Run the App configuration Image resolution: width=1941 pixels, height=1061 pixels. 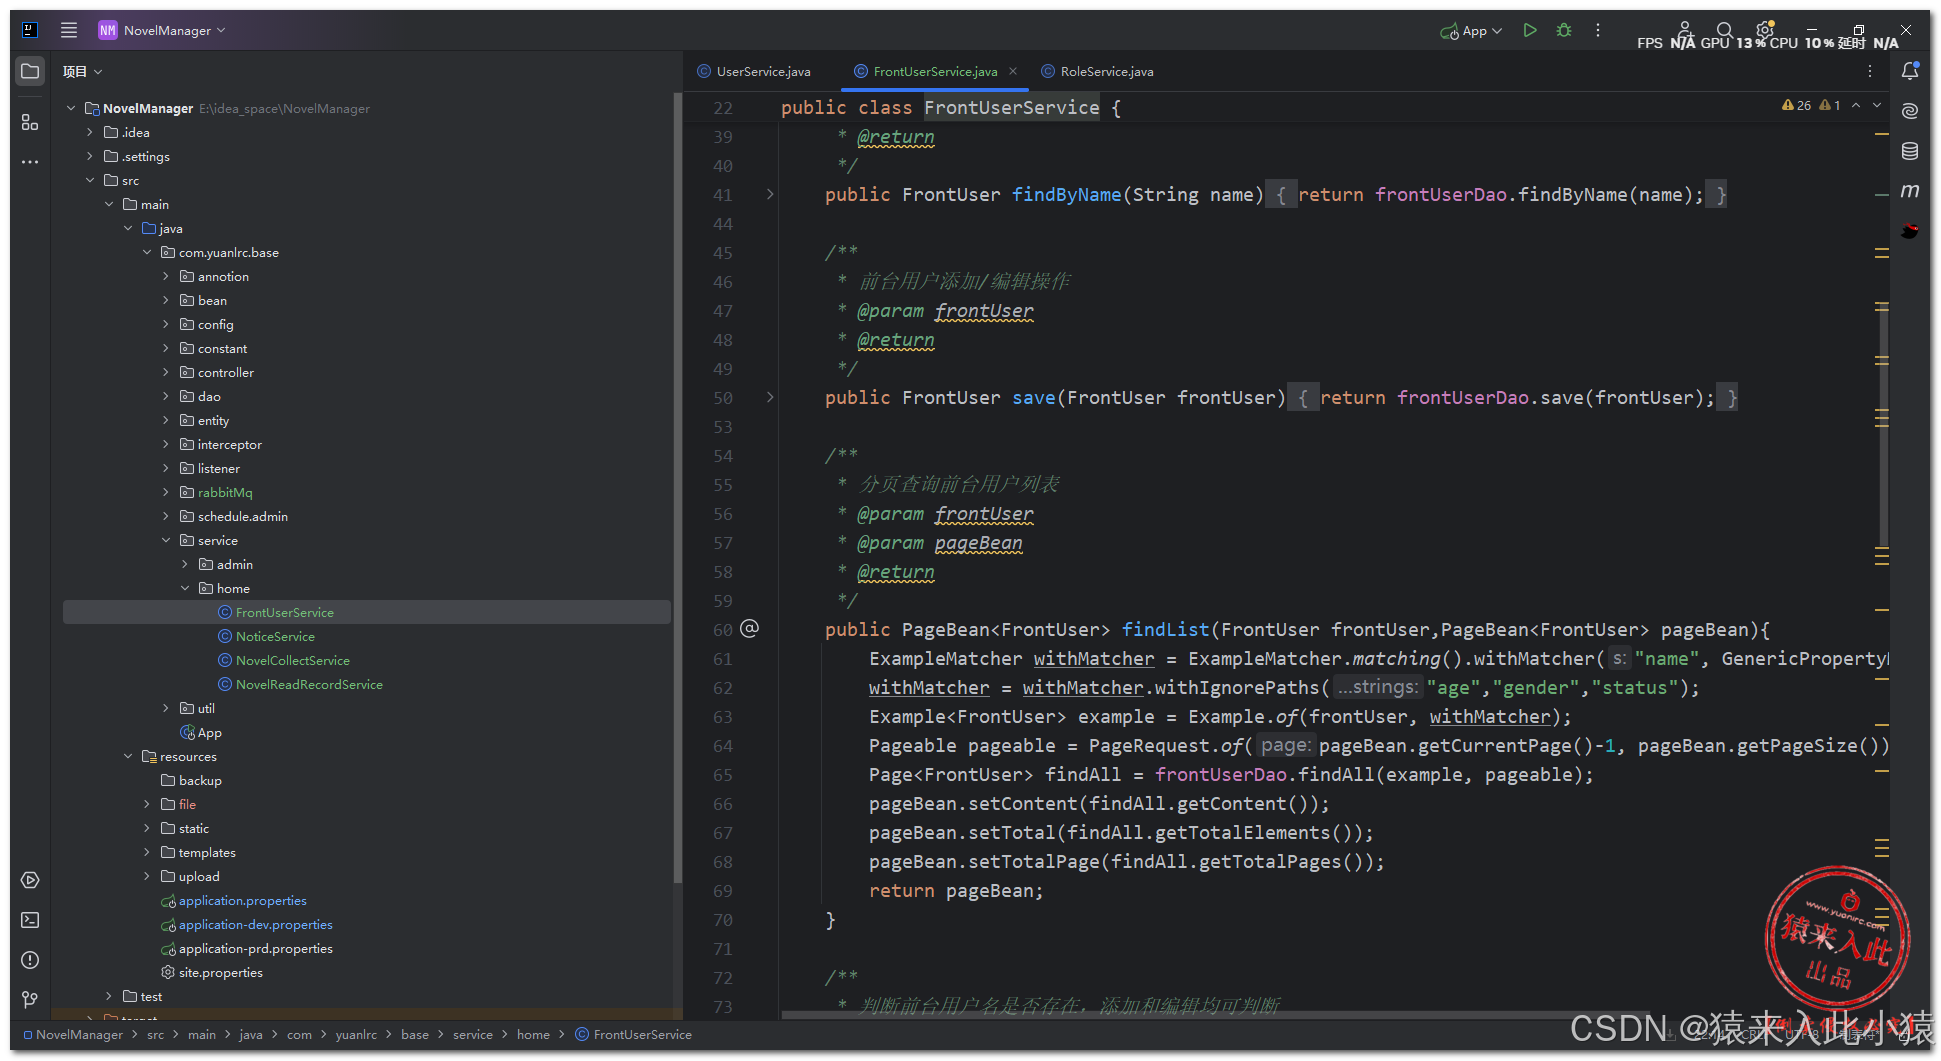tap(1529, 30)
